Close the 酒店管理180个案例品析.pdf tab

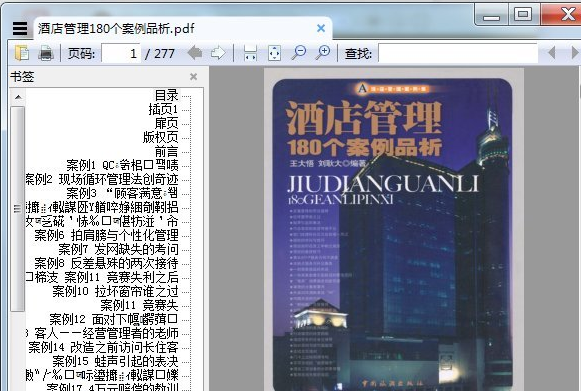pyautogui.click(x=321, y=28)
